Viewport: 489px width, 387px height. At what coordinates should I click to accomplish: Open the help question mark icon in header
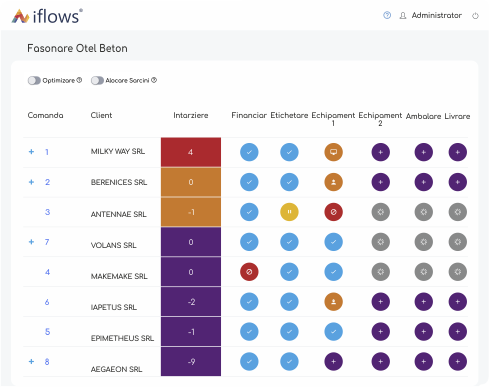pos(387,15)
